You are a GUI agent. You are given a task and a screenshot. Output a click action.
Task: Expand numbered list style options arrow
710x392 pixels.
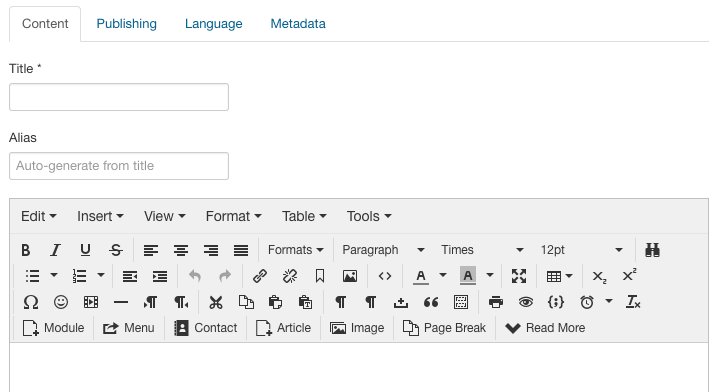pos(101,275)
